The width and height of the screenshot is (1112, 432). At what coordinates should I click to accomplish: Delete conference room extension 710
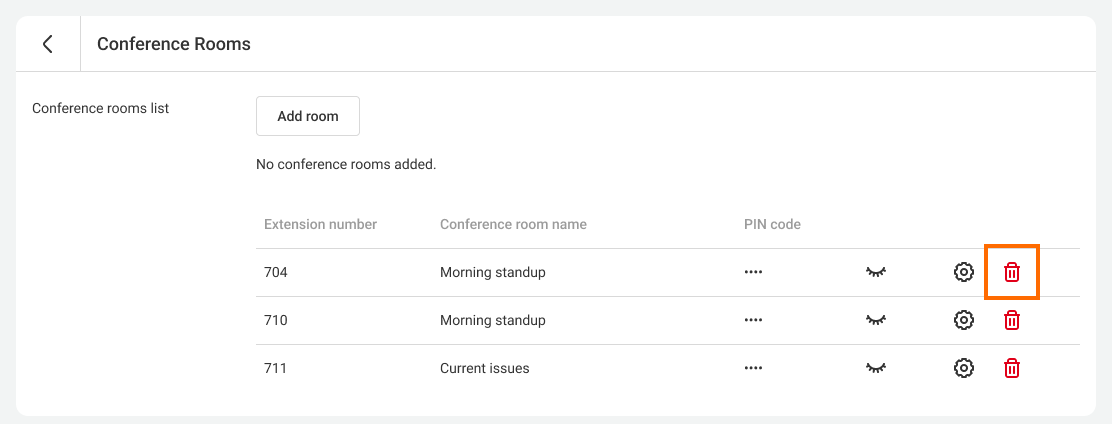1012,320
